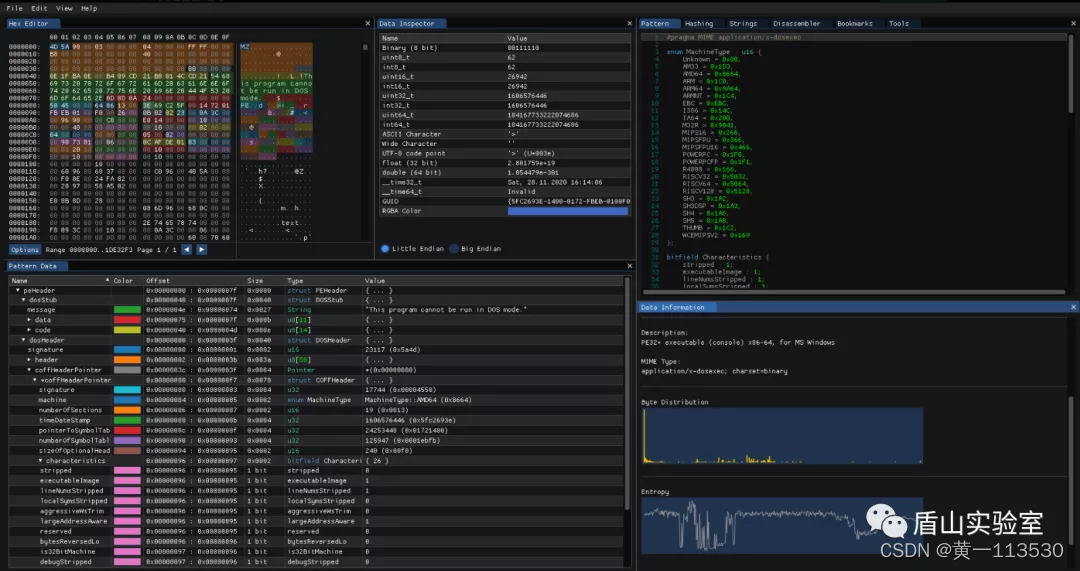Collapse the characteristics bitfield node
The height and width of the screenshot is (571, 1080).
click(40, 461)
